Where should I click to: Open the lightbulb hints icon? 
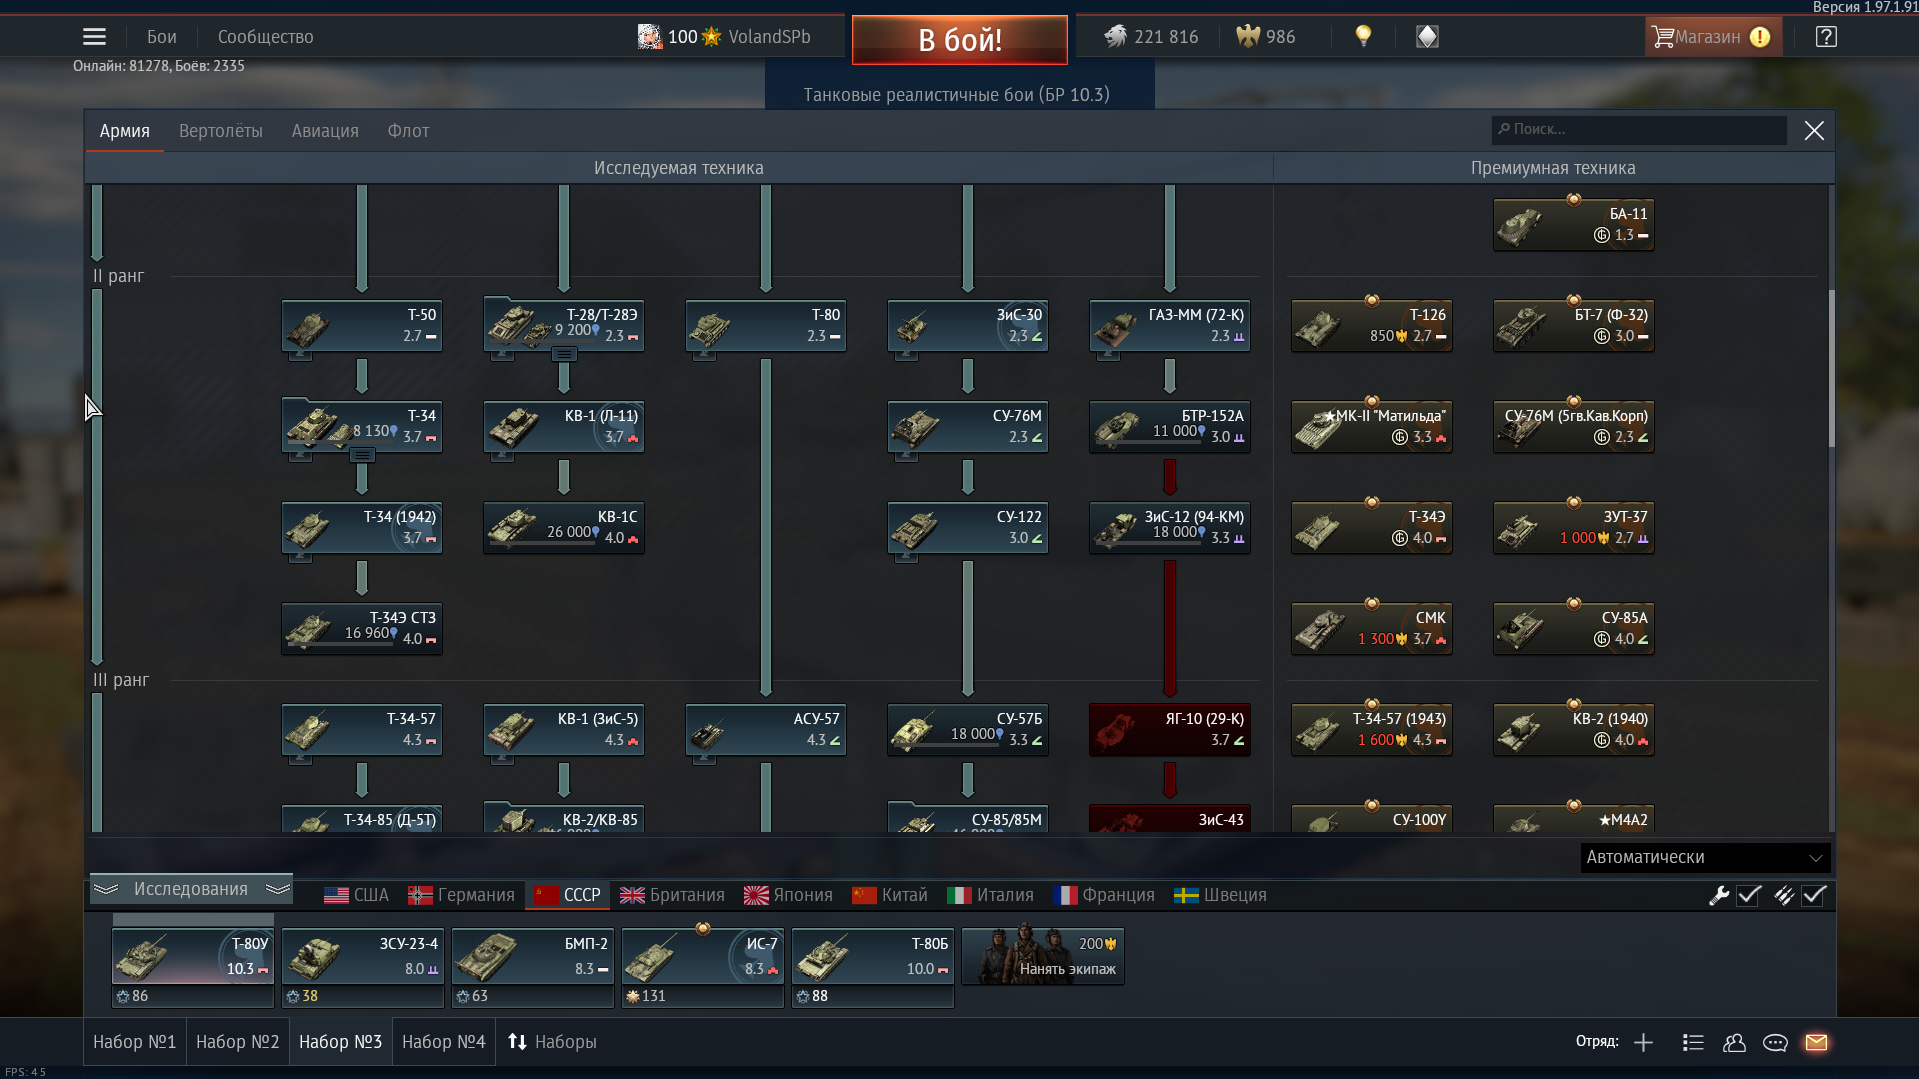tap(1363, 37)
